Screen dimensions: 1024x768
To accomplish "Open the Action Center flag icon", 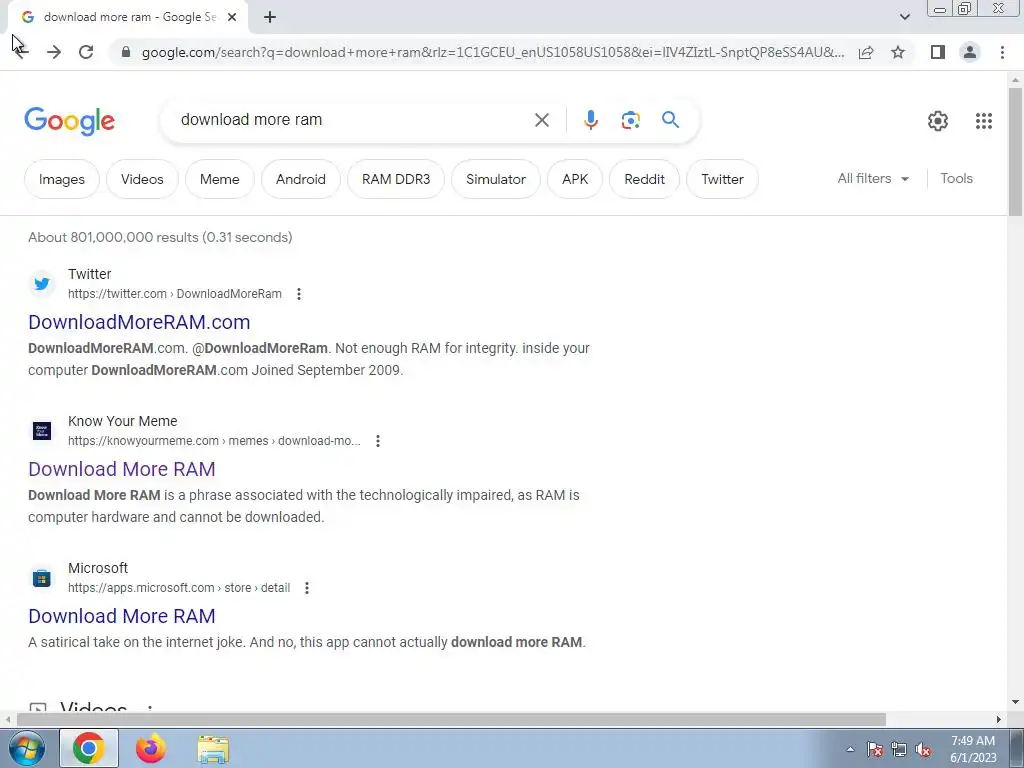I will tap(875, 750).
